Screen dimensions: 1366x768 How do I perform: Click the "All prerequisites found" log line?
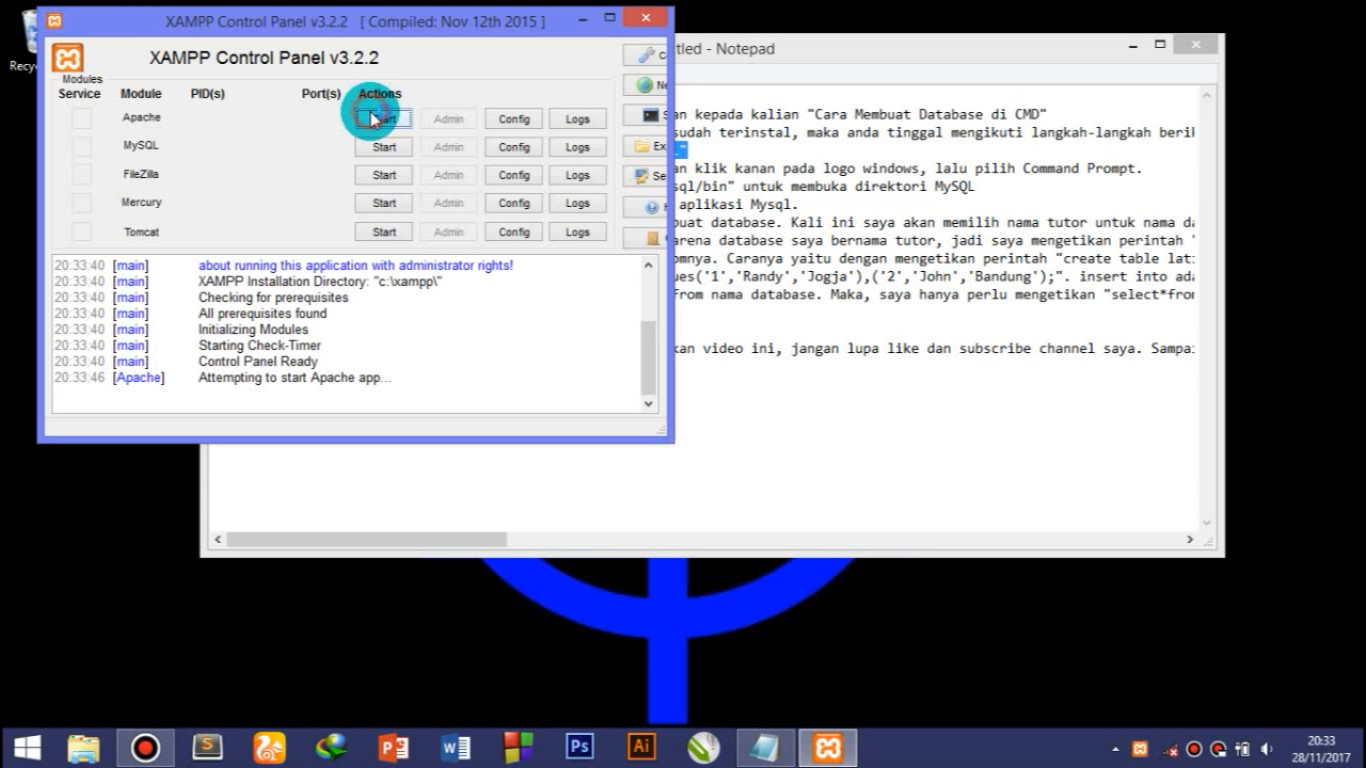[262, 313]
